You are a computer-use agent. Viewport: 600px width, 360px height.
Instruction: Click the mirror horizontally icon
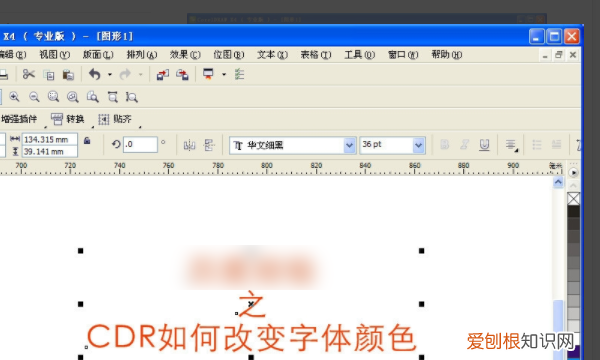click(x=189, y=145)
